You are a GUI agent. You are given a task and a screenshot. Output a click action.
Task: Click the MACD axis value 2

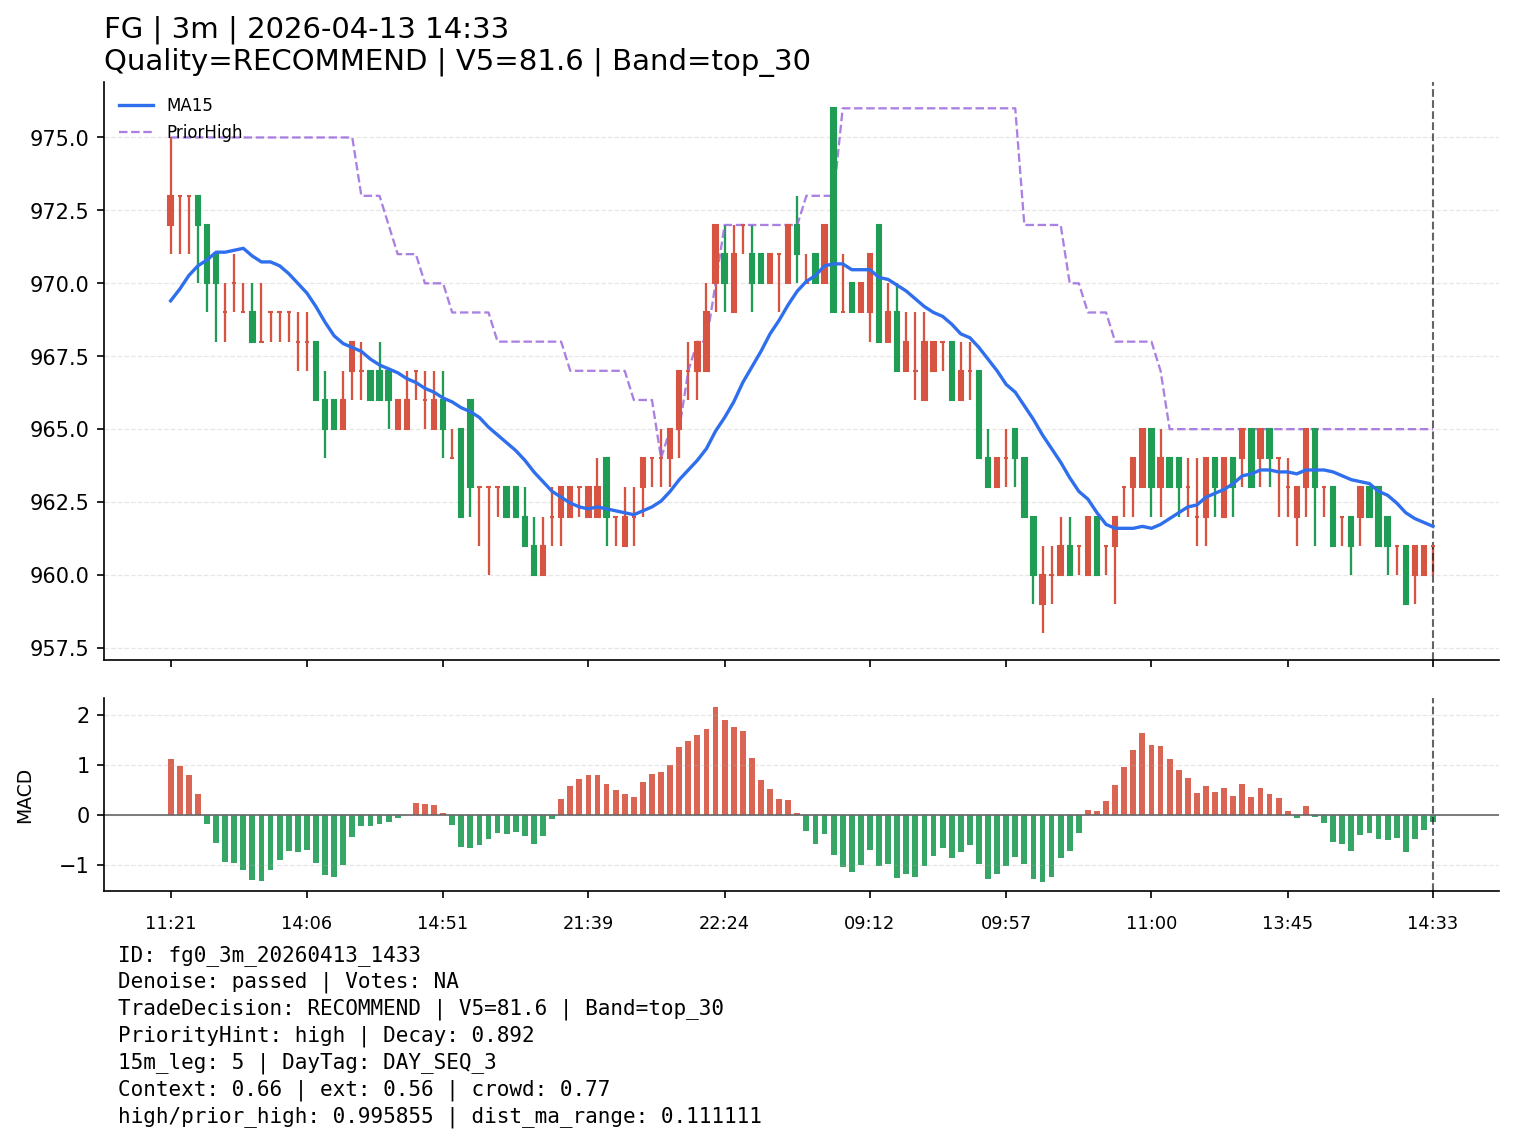84,715
